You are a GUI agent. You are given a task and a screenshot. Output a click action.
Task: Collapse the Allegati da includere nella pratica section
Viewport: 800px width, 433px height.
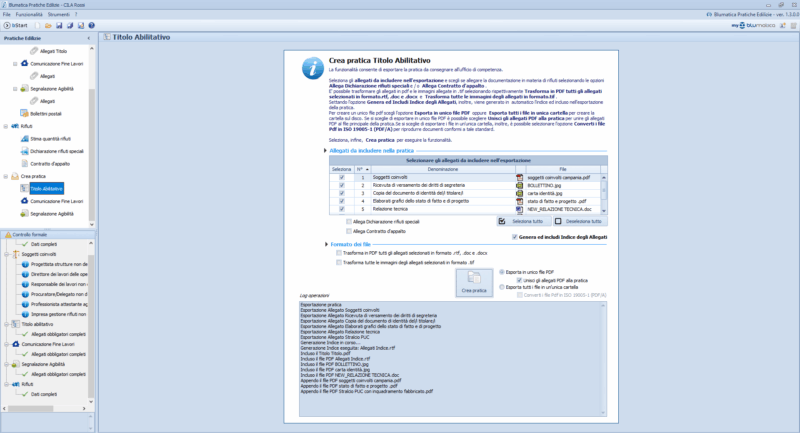325,149
